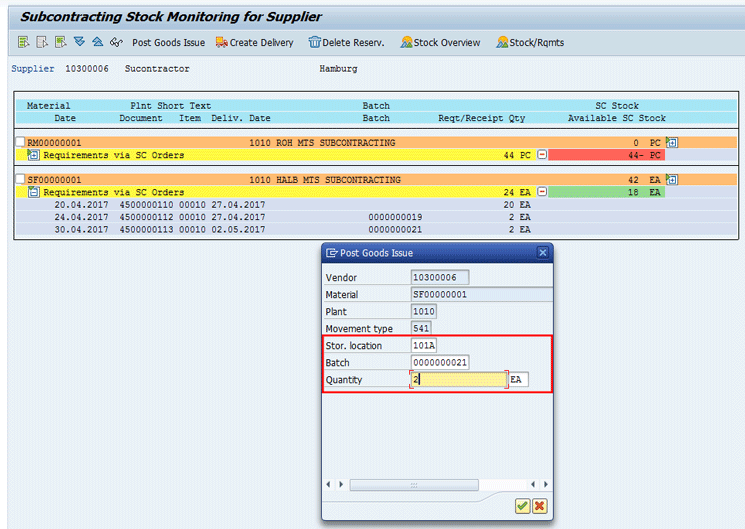Collapse the 24 EA requirements row
This screenshot has width=745, height=529.
(541, 192)
